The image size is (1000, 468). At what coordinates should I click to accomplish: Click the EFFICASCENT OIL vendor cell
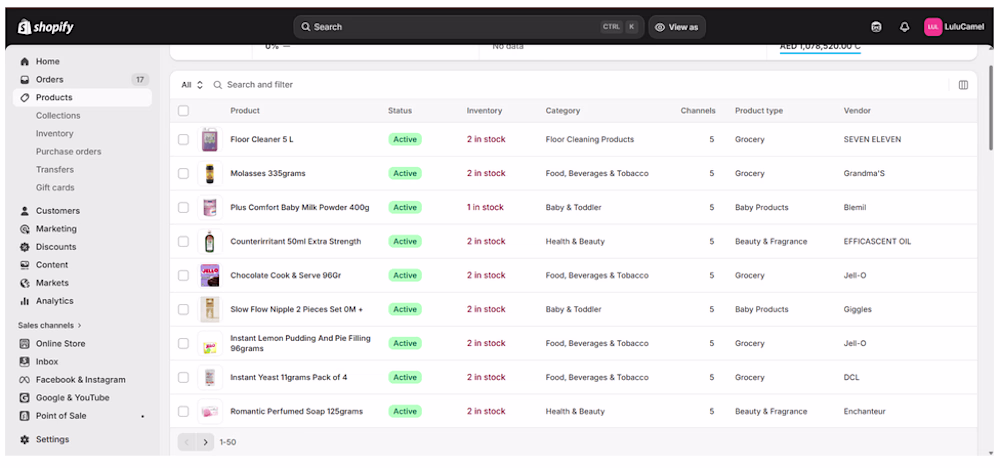tap(877, 242)
